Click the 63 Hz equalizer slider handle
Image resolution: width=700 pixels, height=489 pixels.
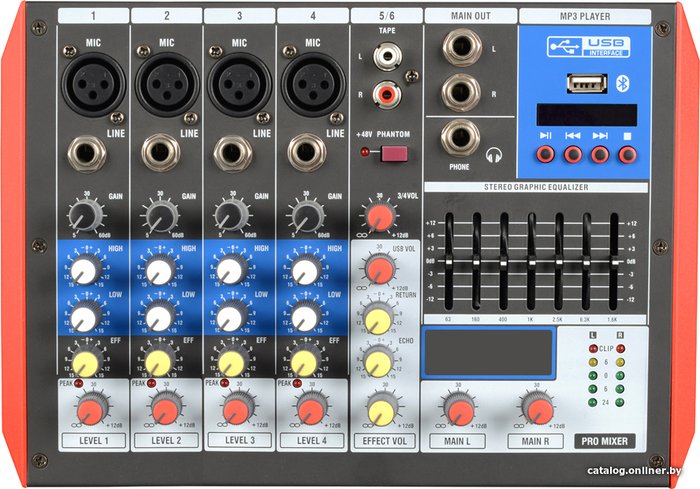449,262
